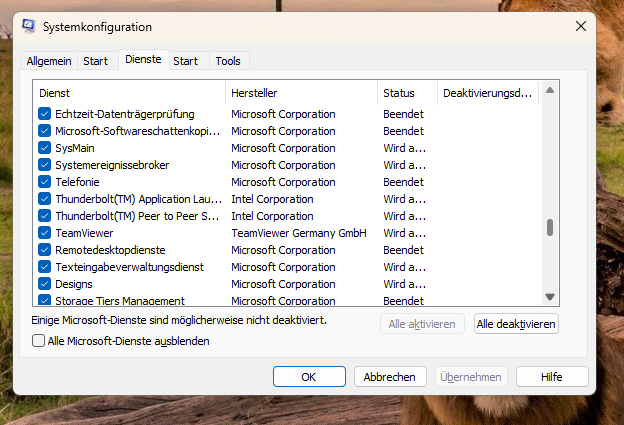Uncheck the TeamViewer service checkbox

44,233
